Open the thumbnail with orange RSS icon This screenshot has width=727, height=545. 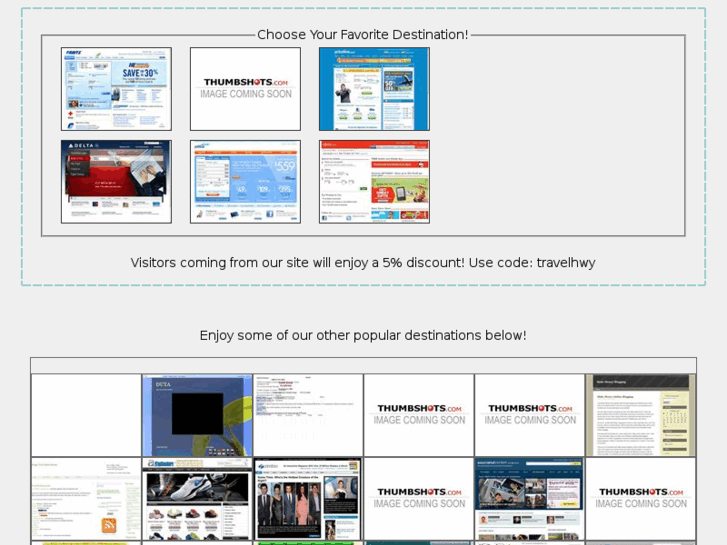click(x=86, y=499)
